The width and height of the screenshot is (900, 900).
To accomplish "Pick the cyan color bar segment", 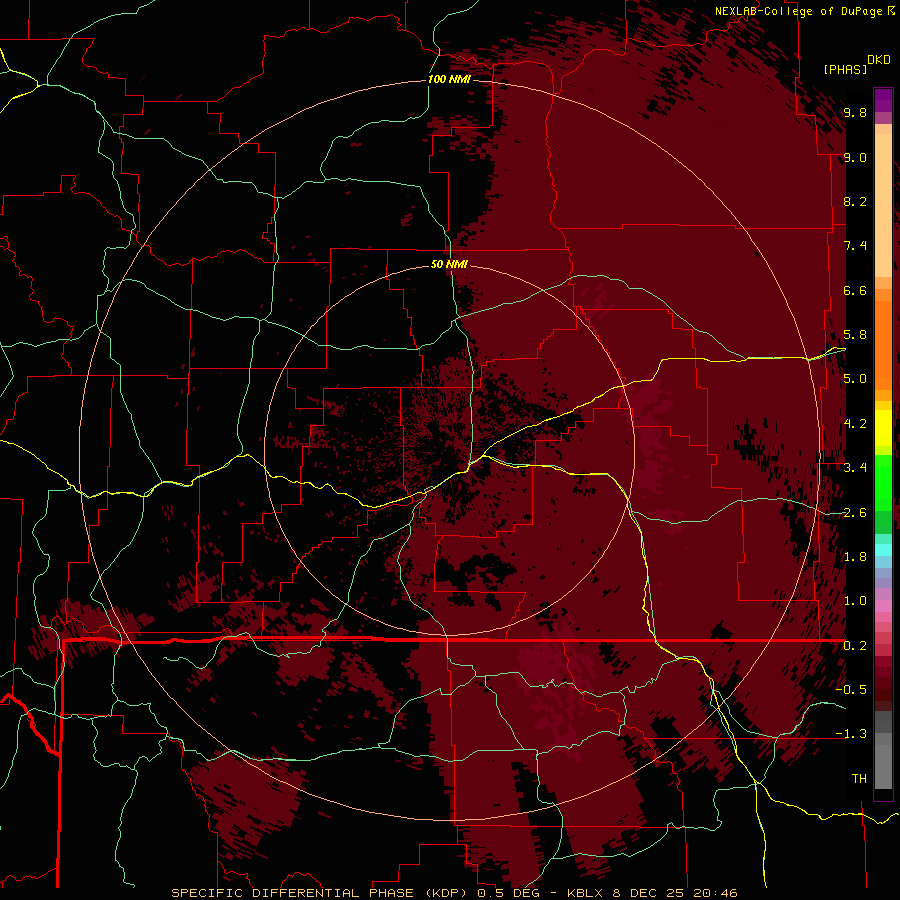I will [883, 549].
